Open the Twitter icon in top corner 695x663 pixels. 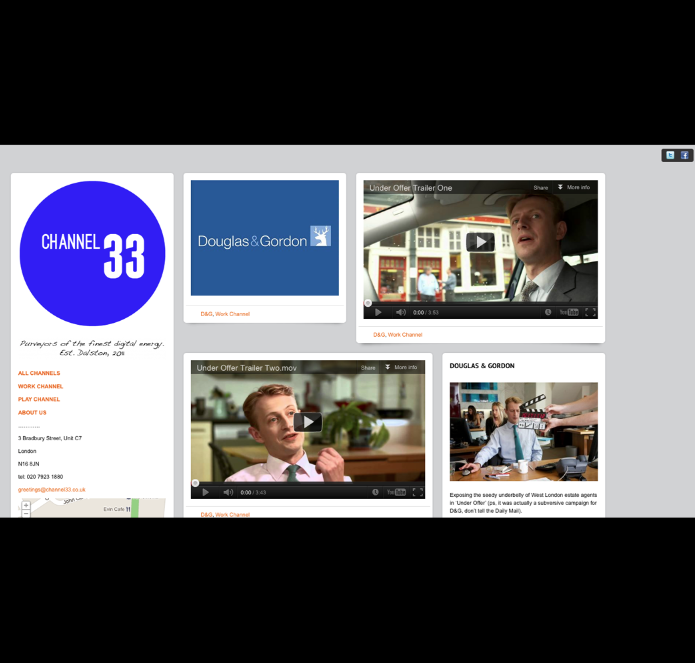(670, 155)
